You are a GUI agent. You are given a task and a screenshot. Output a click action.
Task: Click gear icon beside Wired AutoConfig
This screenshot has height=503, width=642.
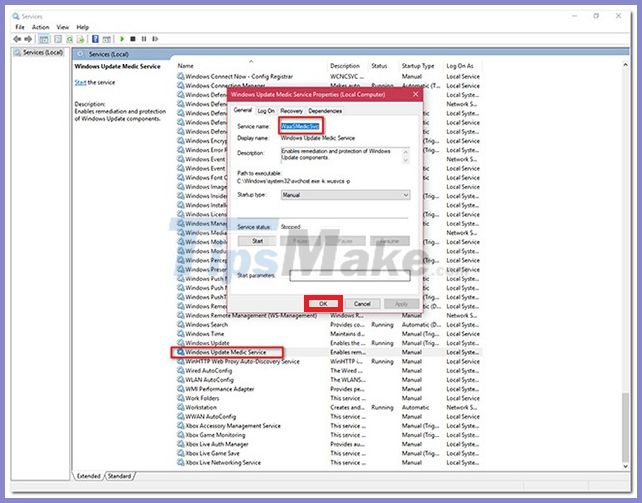[181, 370]
